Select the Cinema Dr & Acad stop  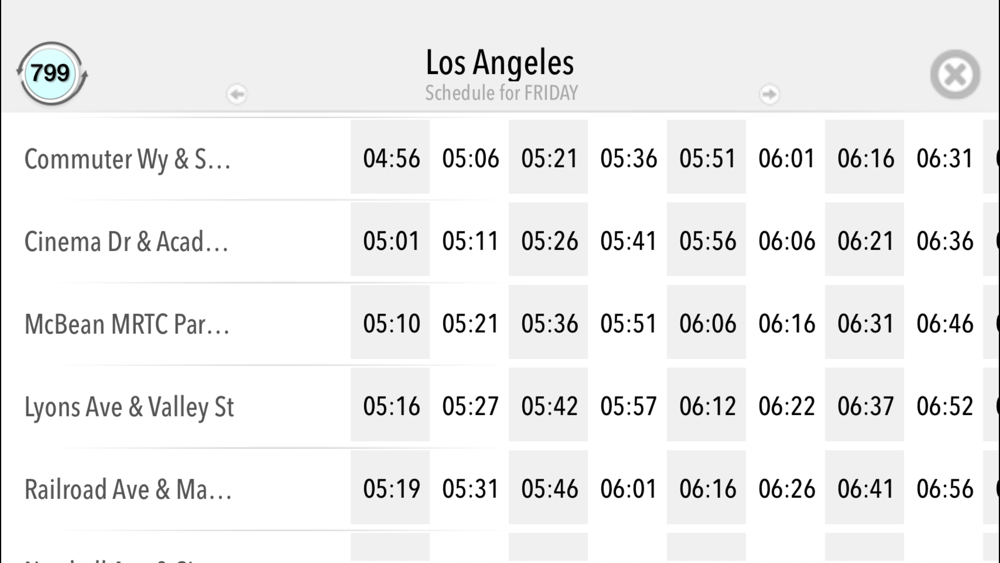[x=127, y=242]
